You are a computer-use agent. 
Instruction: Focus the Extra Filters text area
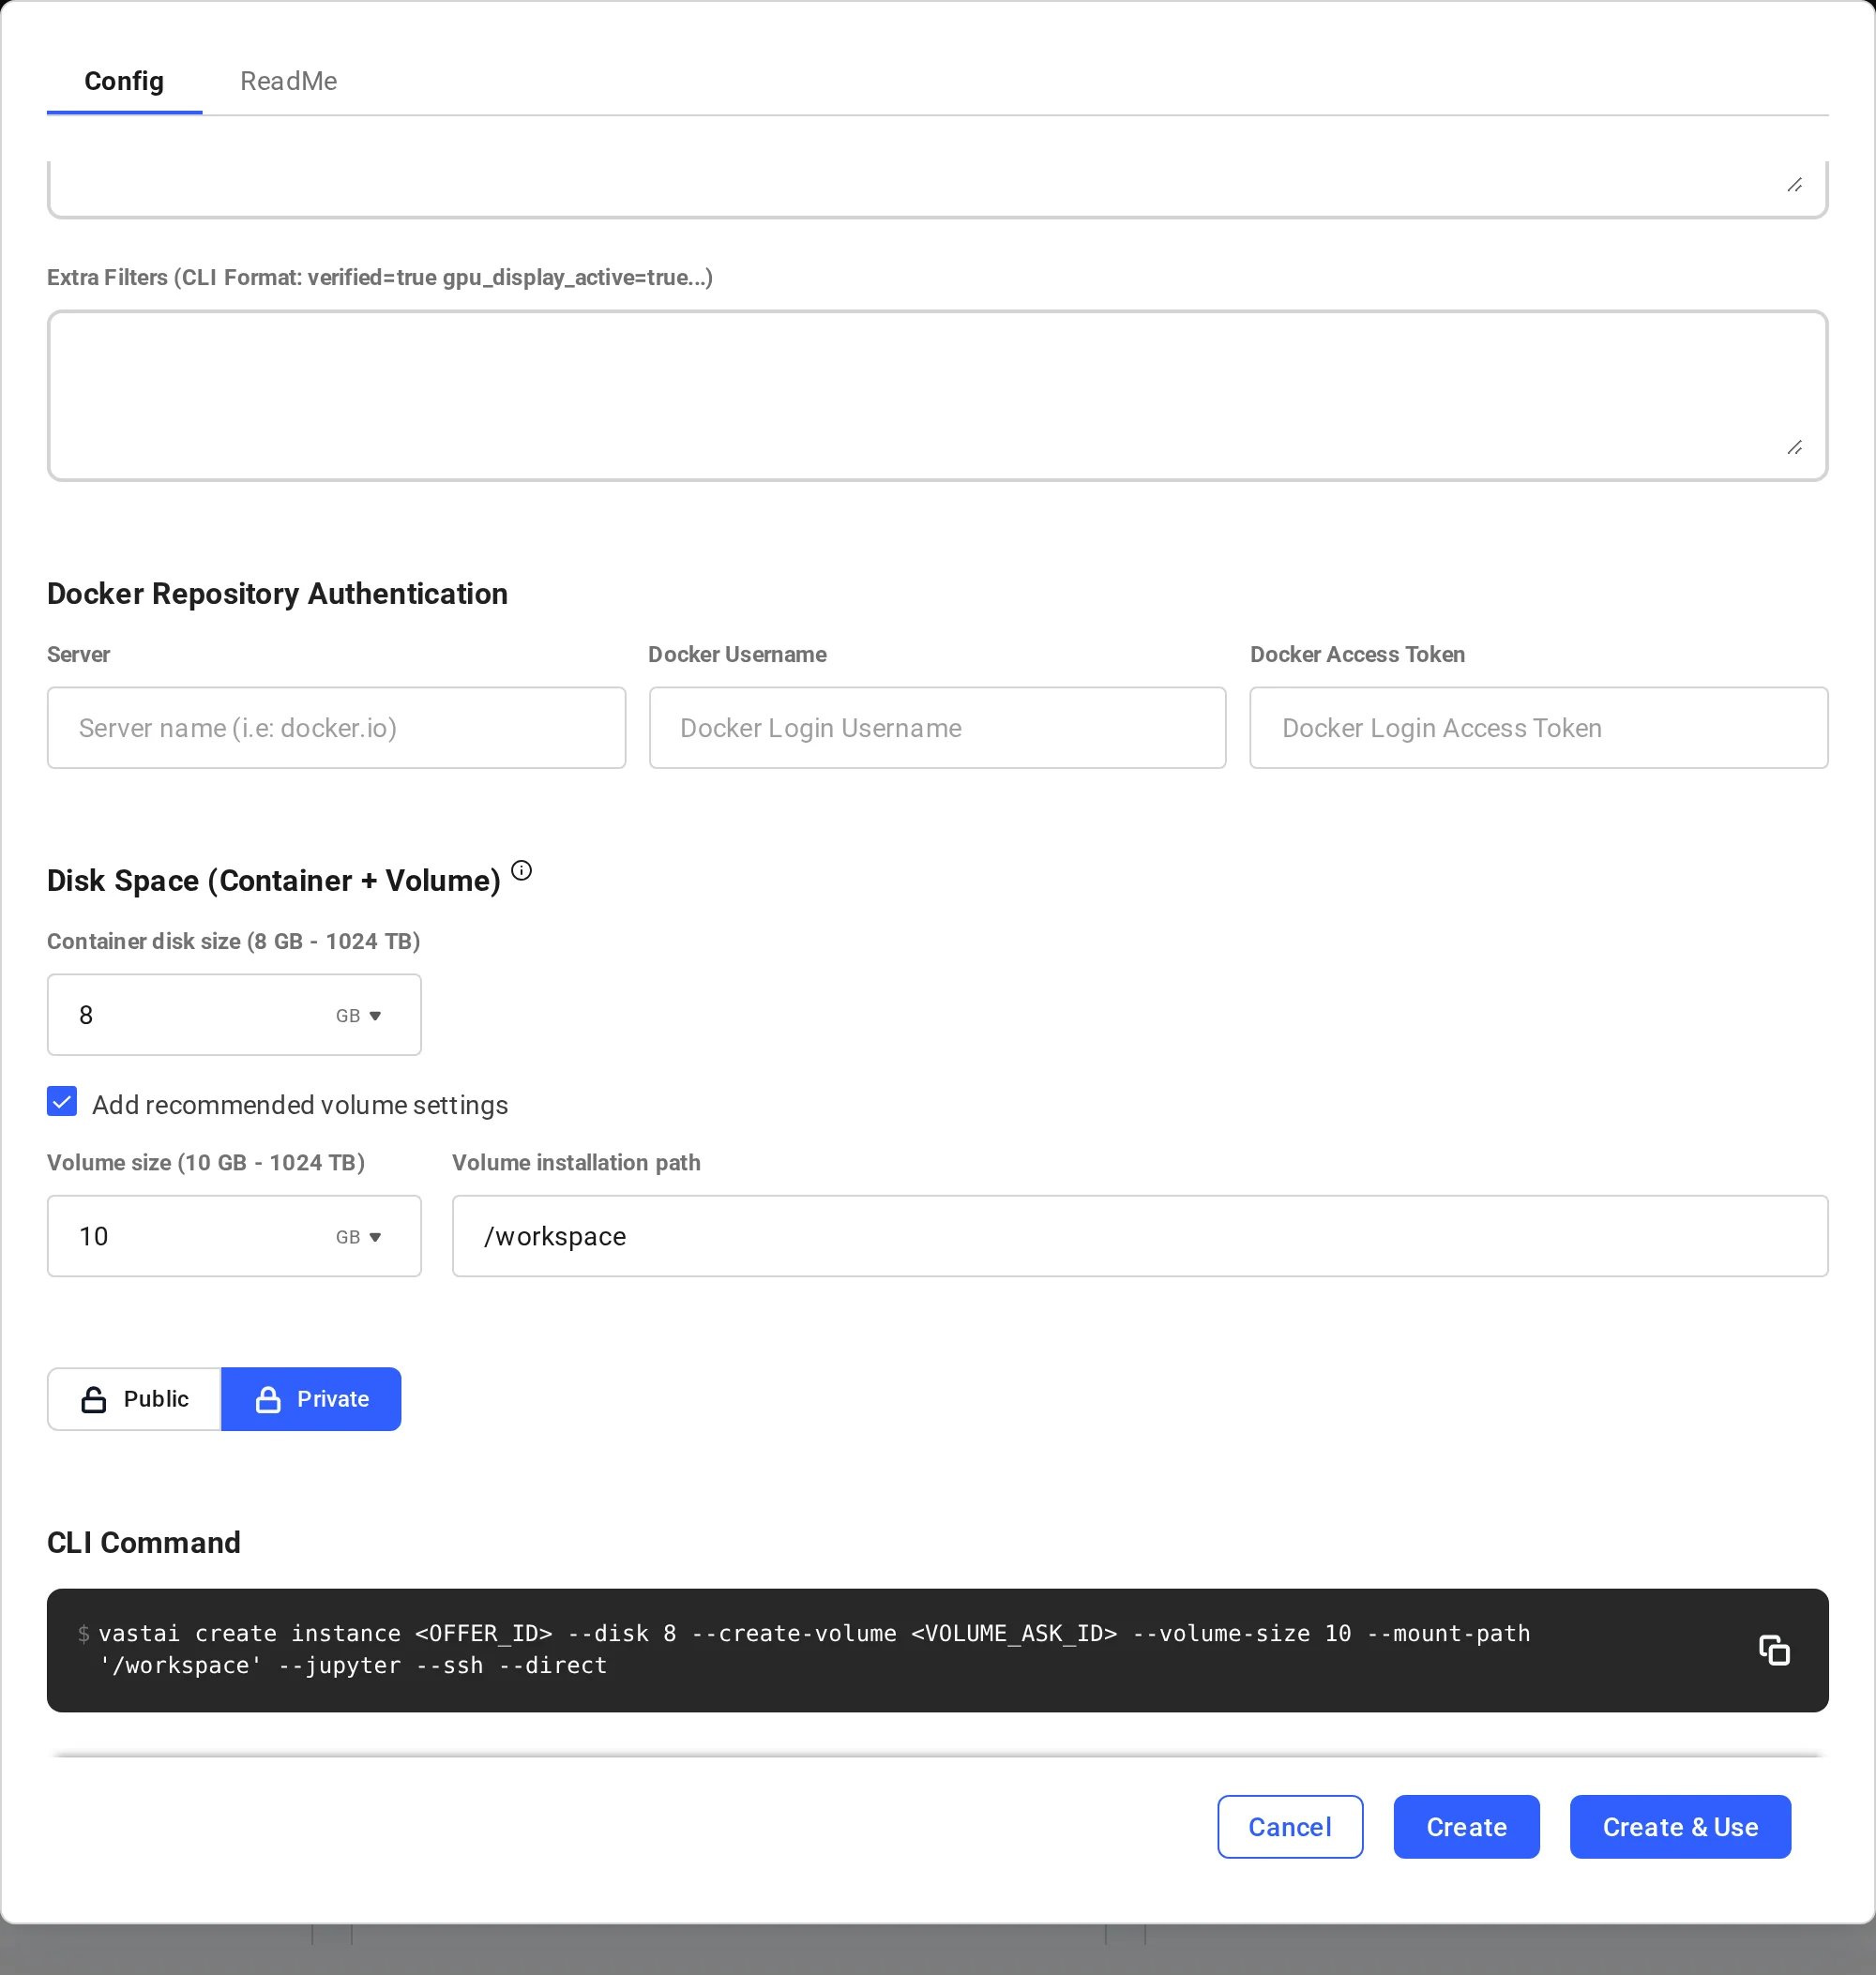[938, 395]
